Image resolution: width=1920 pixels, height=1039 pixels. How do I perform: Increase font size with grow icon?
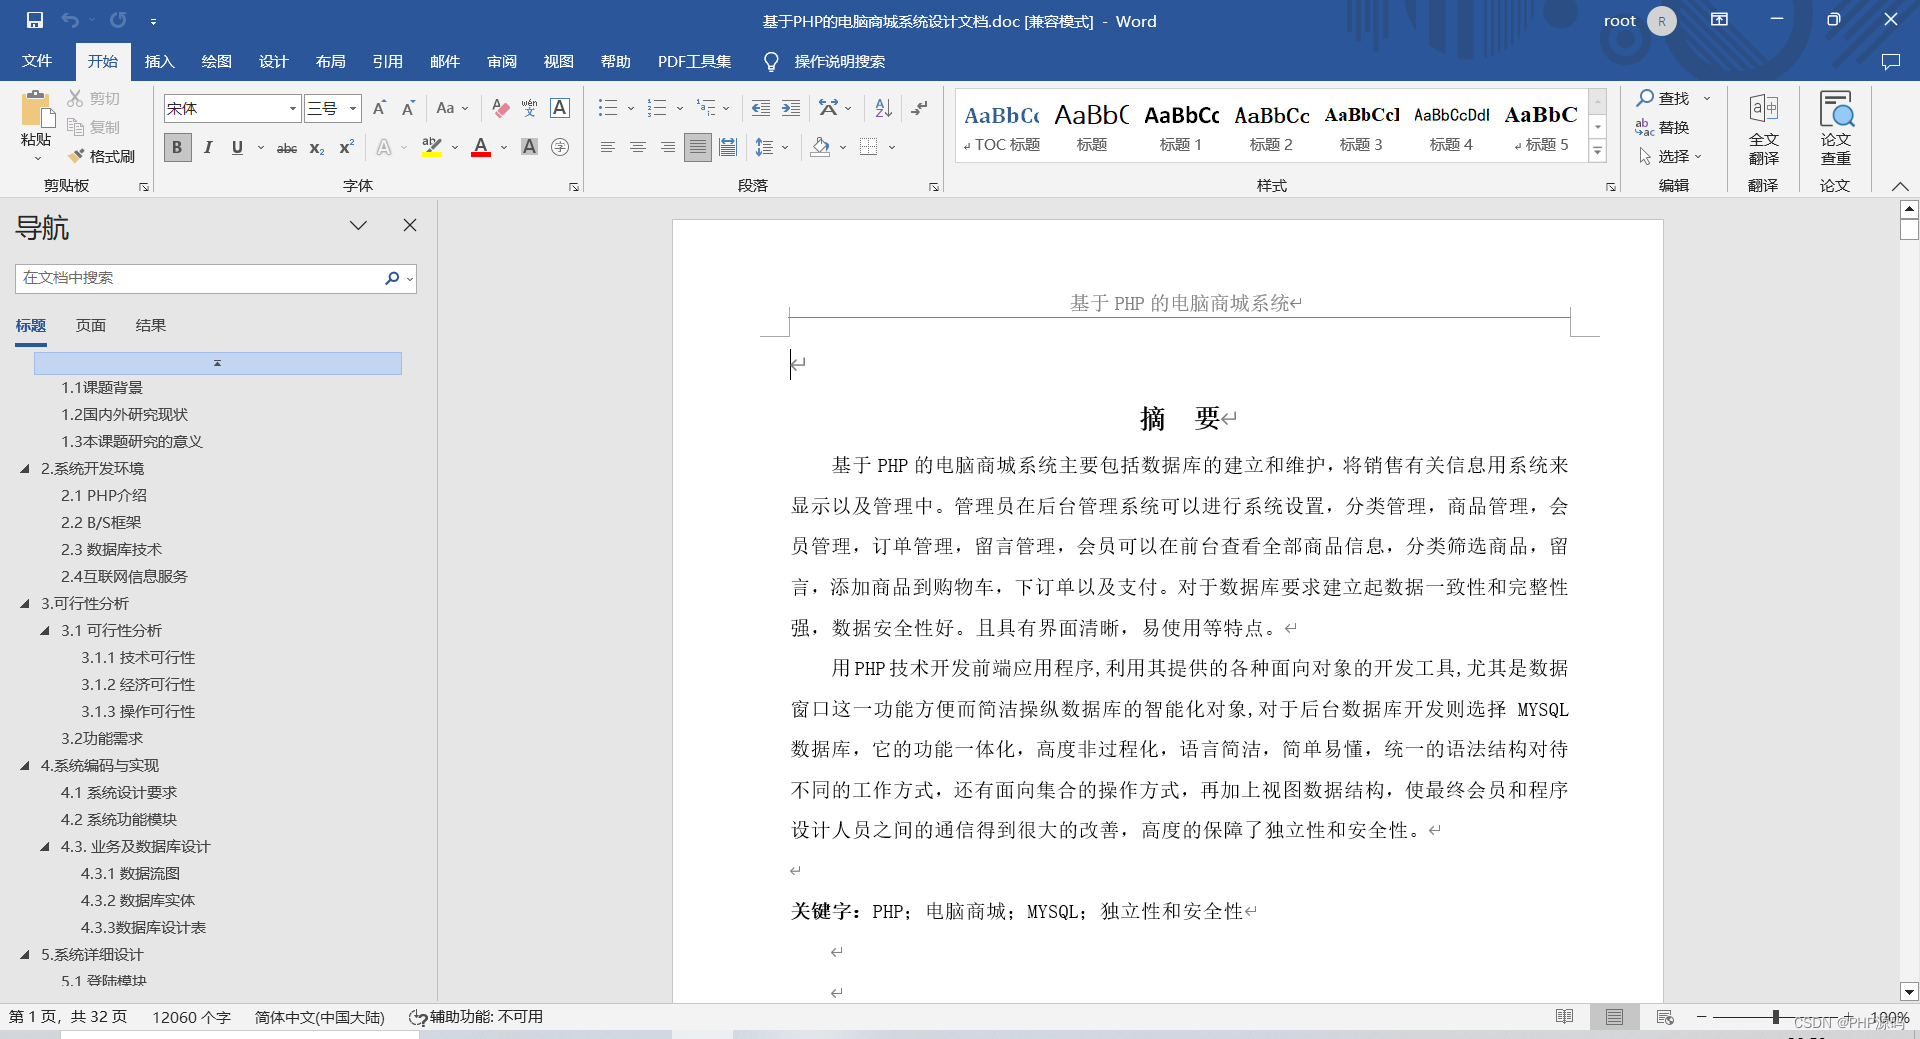pos(379,108)
